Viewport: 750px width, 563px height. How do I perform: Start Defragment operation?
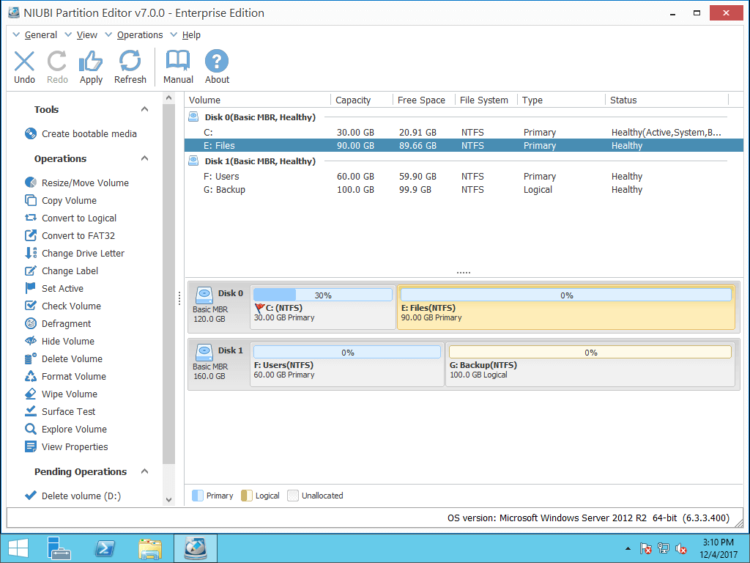point(57,324)
